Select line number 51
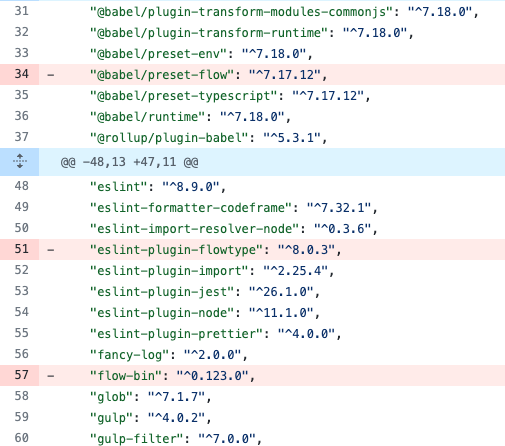505x446 pixels. coord(21,249)
